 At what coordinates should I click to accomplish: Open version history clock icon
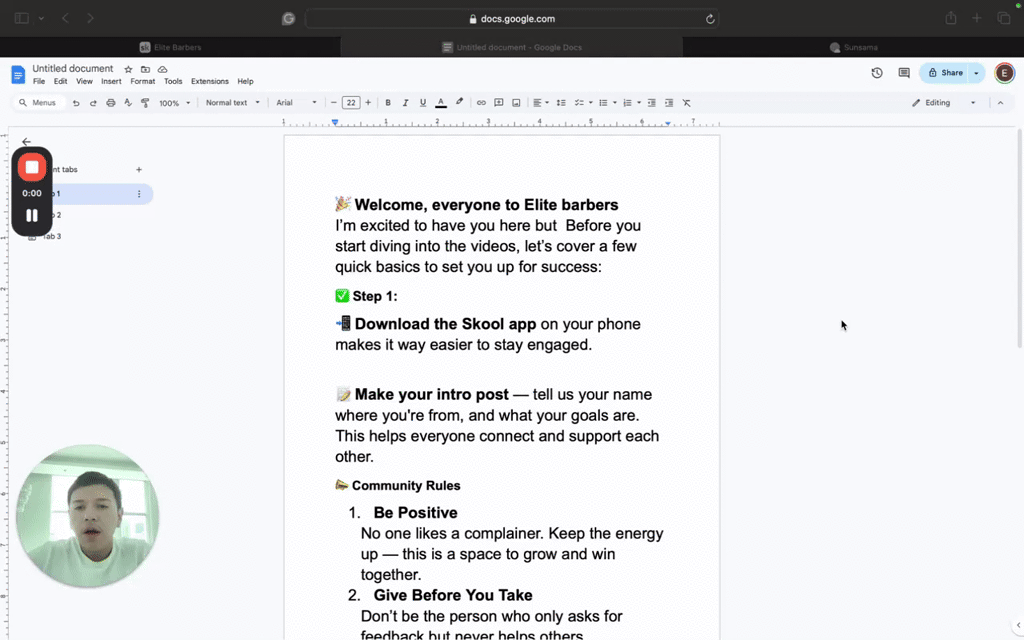877,73
